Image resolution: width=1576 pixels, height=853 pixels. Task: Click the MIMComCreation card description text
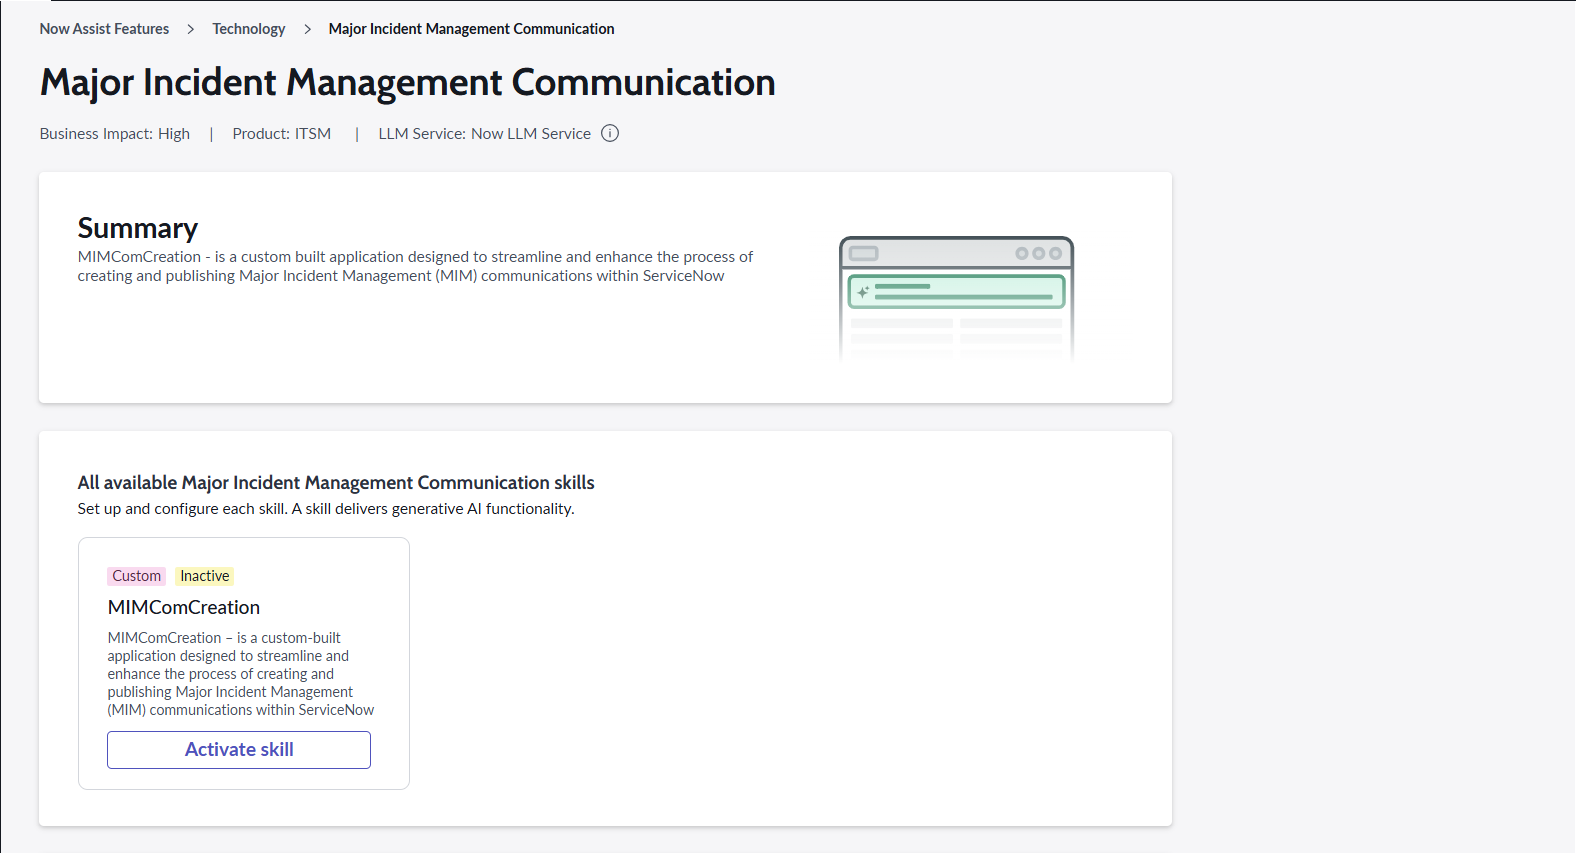[241, 674]
